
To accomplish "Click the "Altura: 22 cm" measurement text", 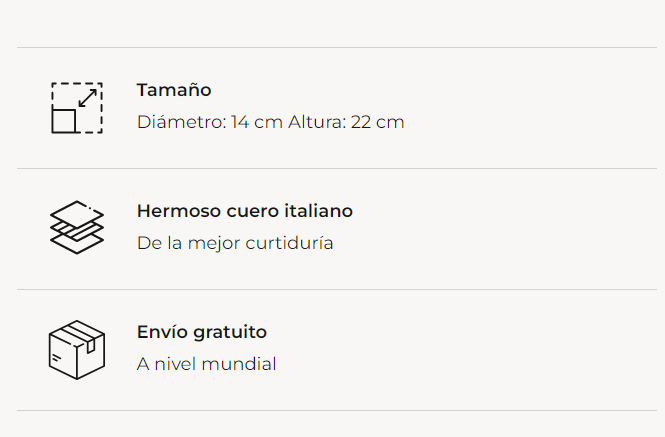I will [x=346, y=122].
